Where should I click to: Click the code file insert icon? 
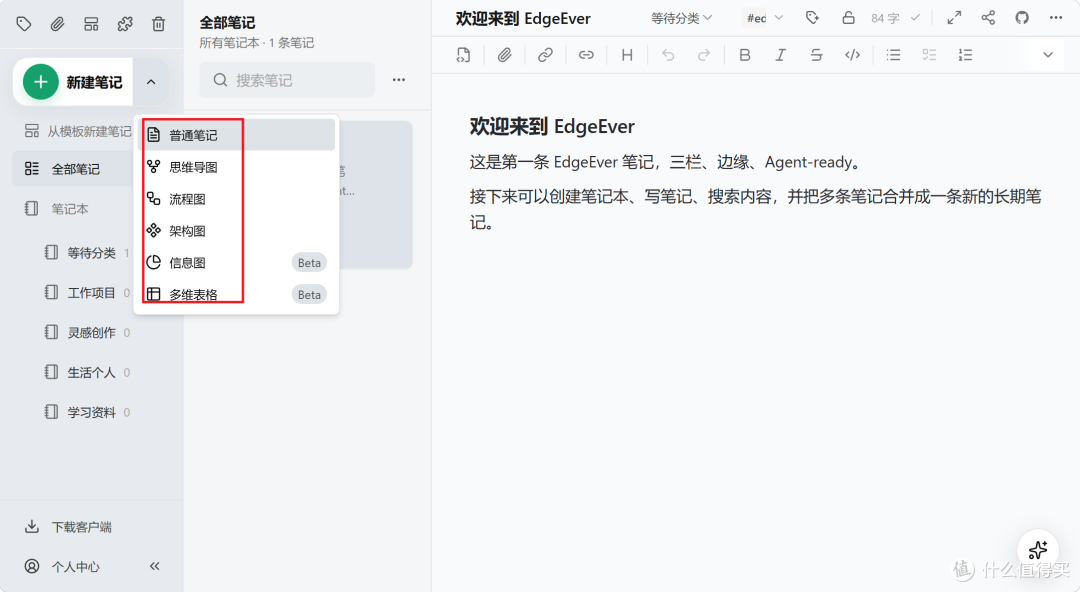(x=464, y=55)
